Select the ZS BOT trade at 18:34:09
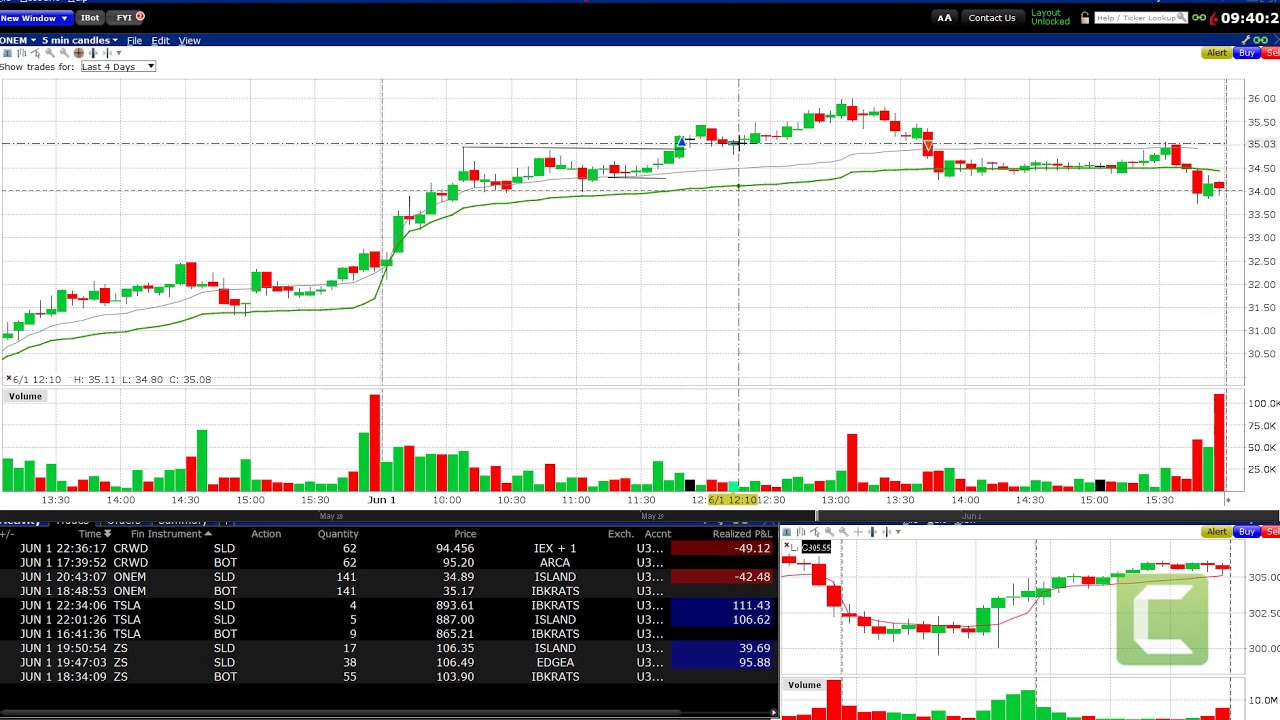Viewport: 1280px width, 720px height. pos(388,677)
